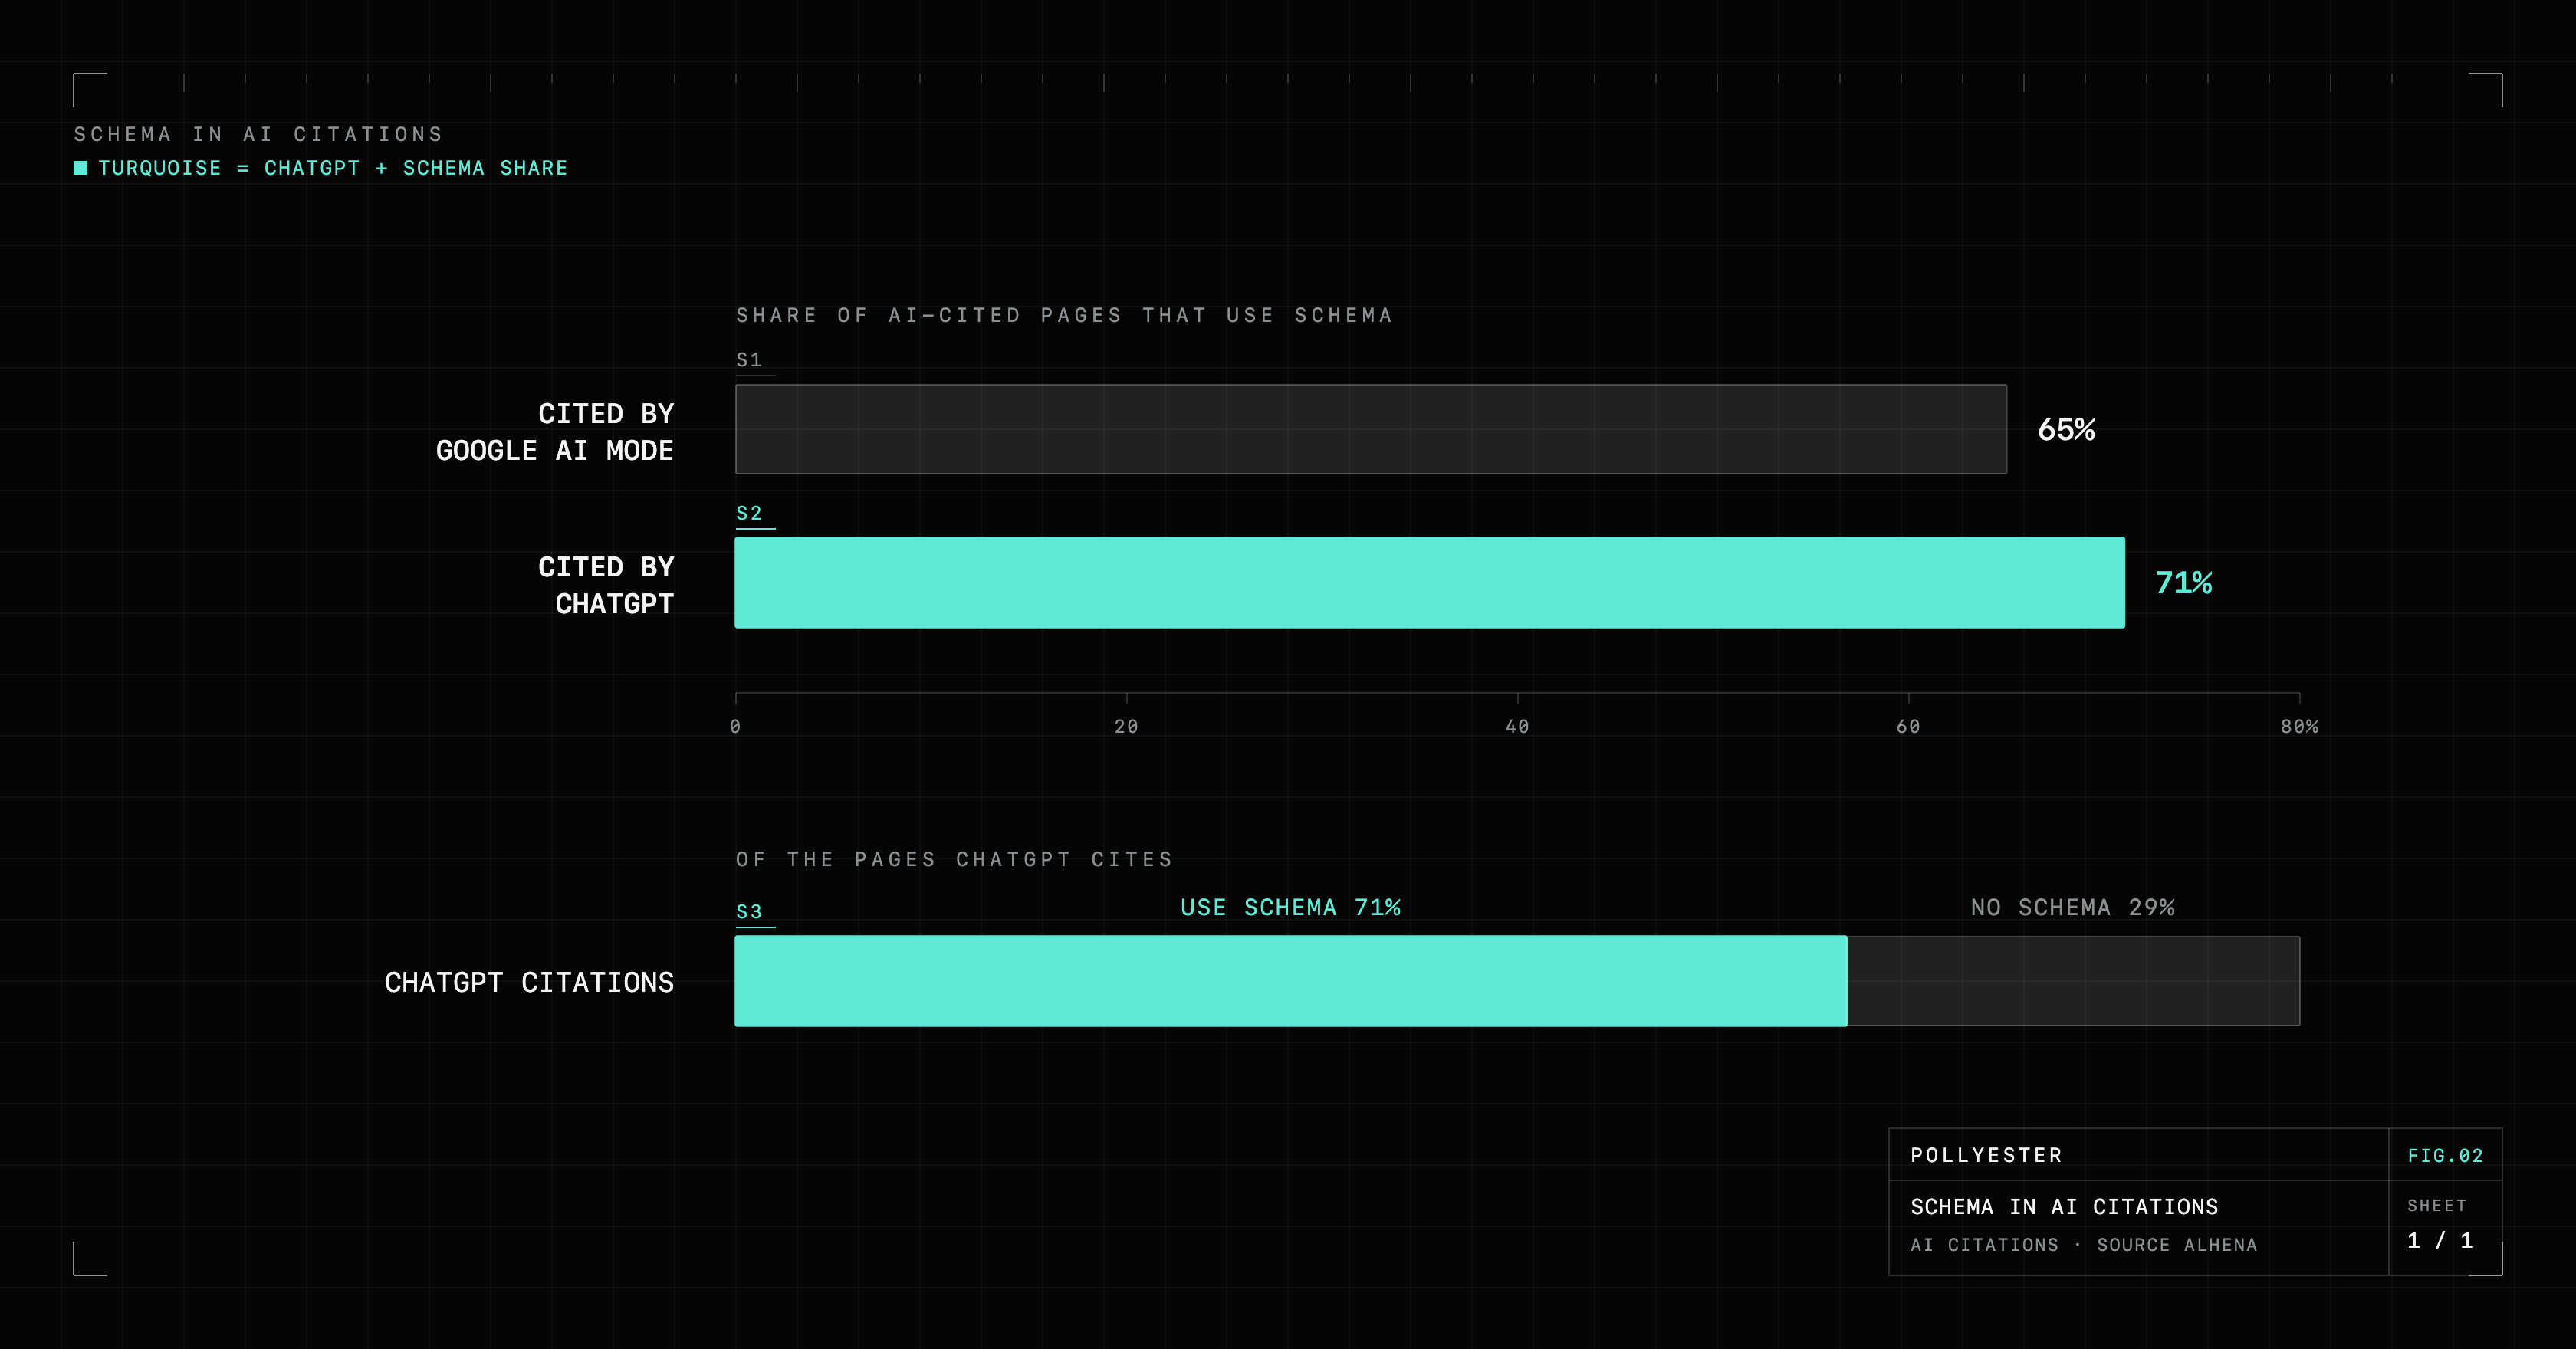The width and height of the screenshot is (2576, 1349).
Task: Click the POLLYESTER title block name
Action: [x=1986, y=1156]
